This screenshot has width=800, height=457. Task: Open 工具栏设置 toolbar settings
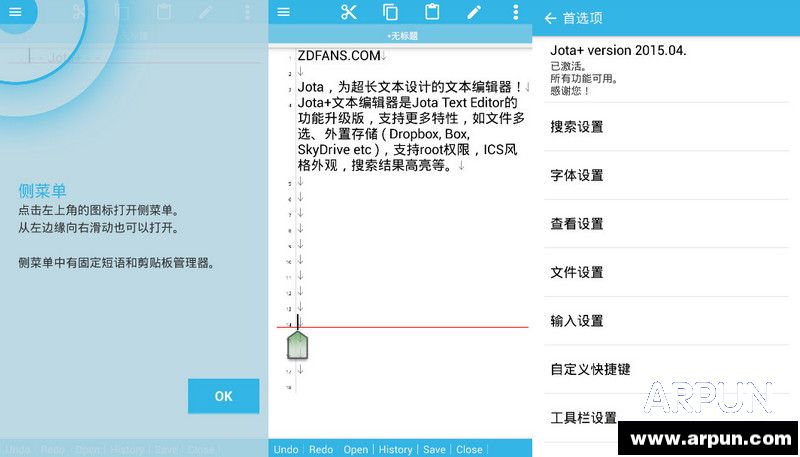(x=666, y=418)
